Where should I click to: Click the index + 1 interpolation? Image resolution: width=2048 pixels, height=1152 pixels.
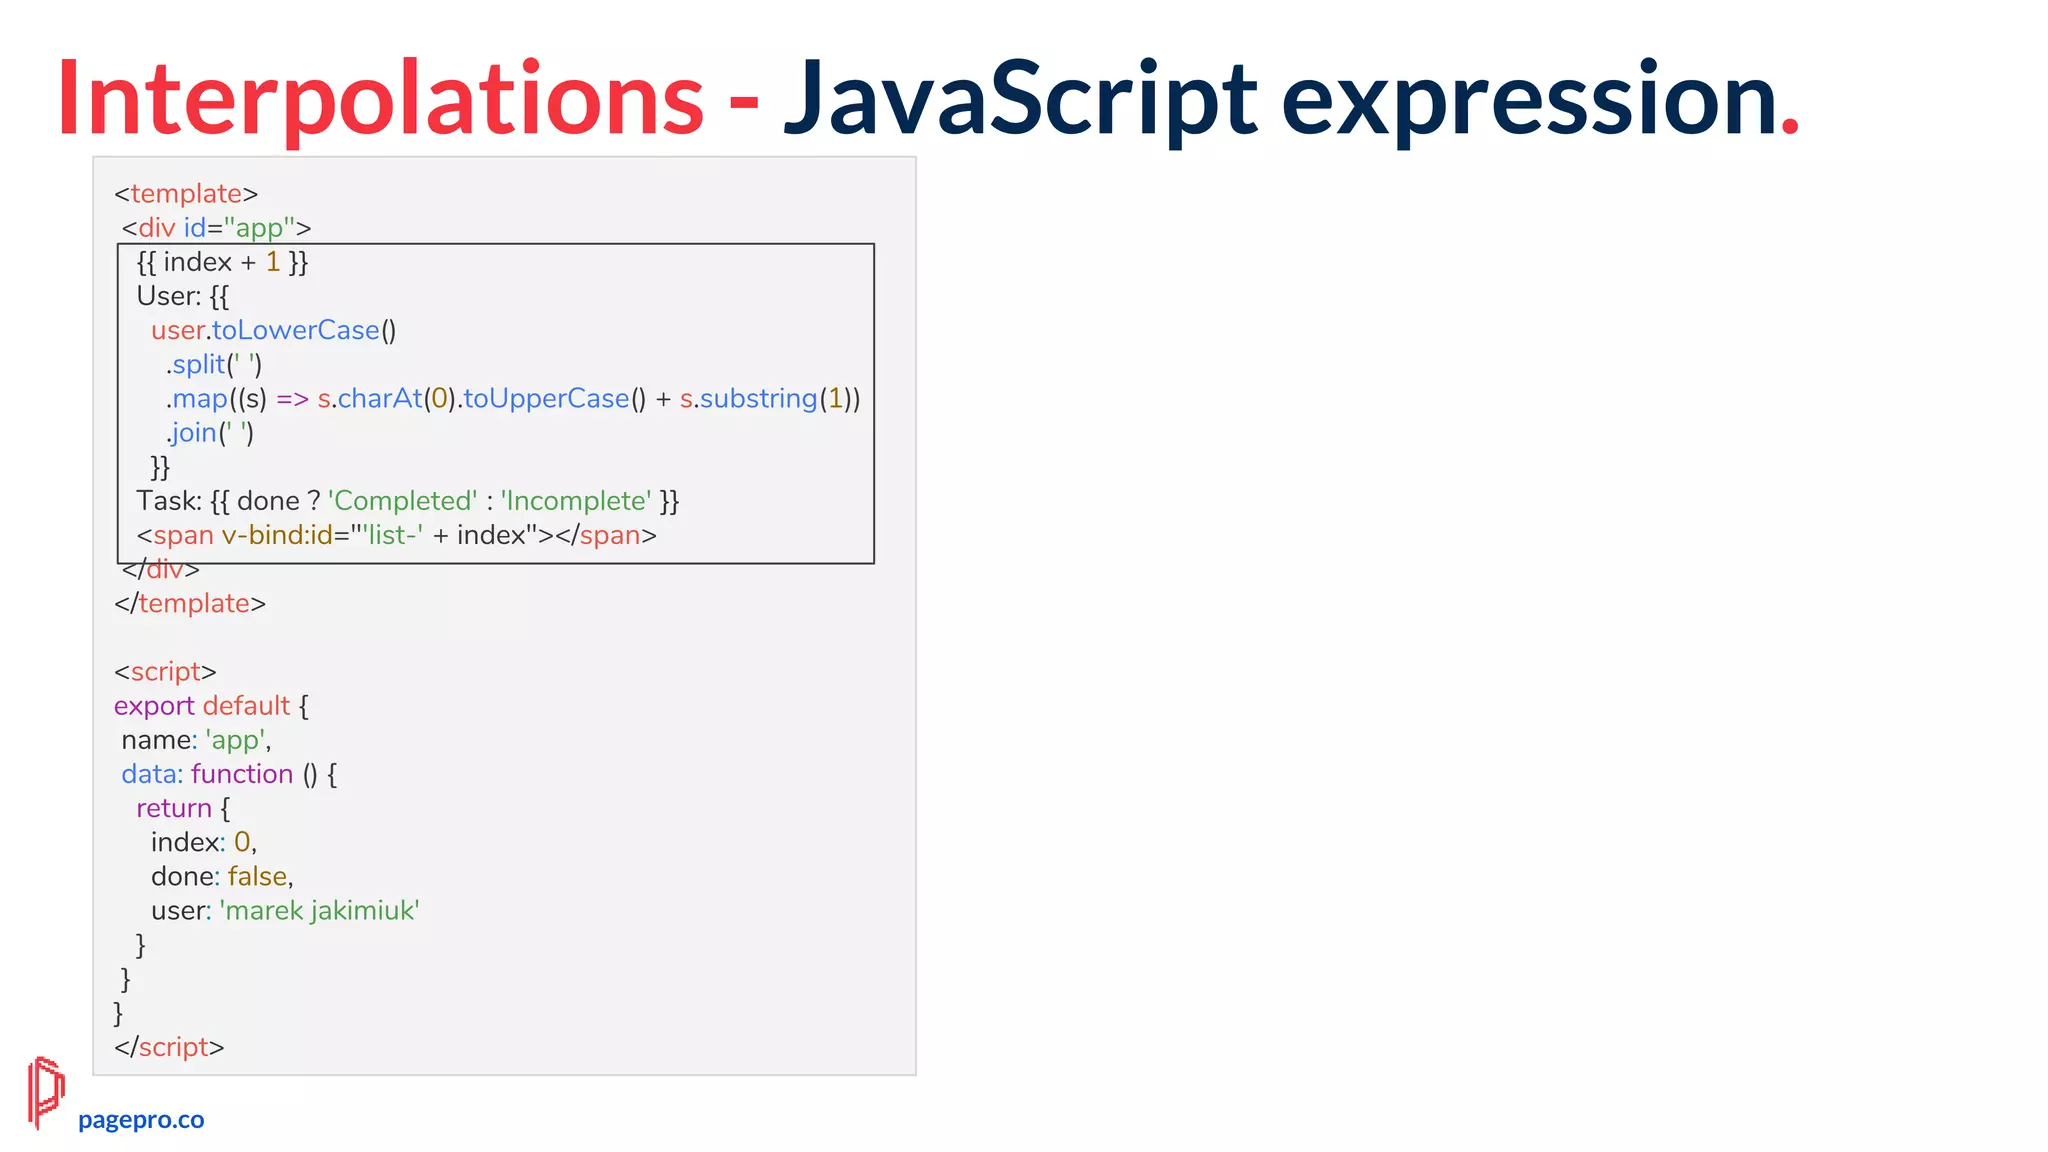point(222,262)
